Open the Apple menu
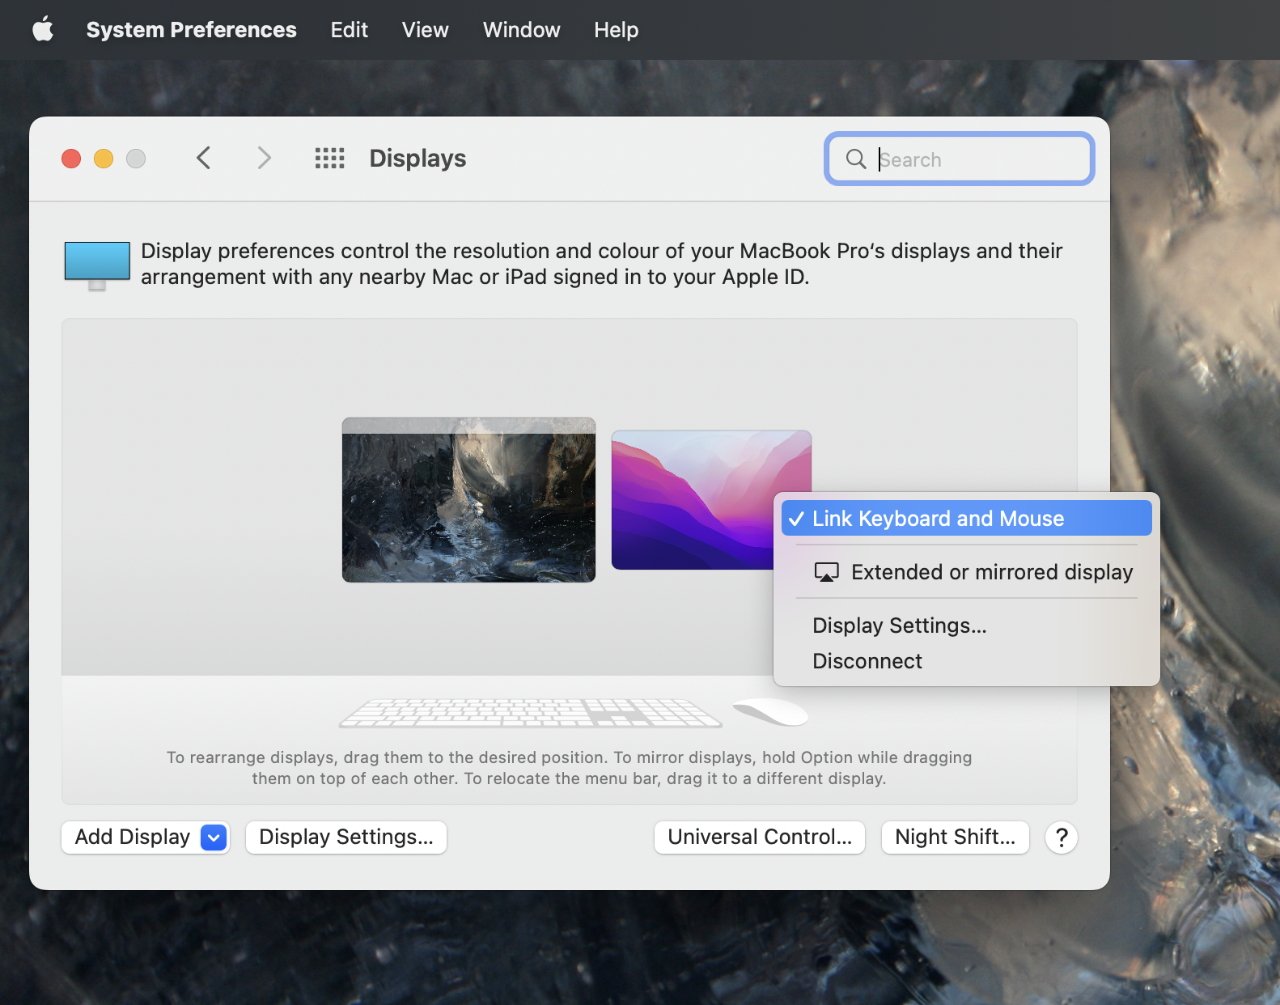This screenshot has width=1280, height=1005. coord(43,30)
